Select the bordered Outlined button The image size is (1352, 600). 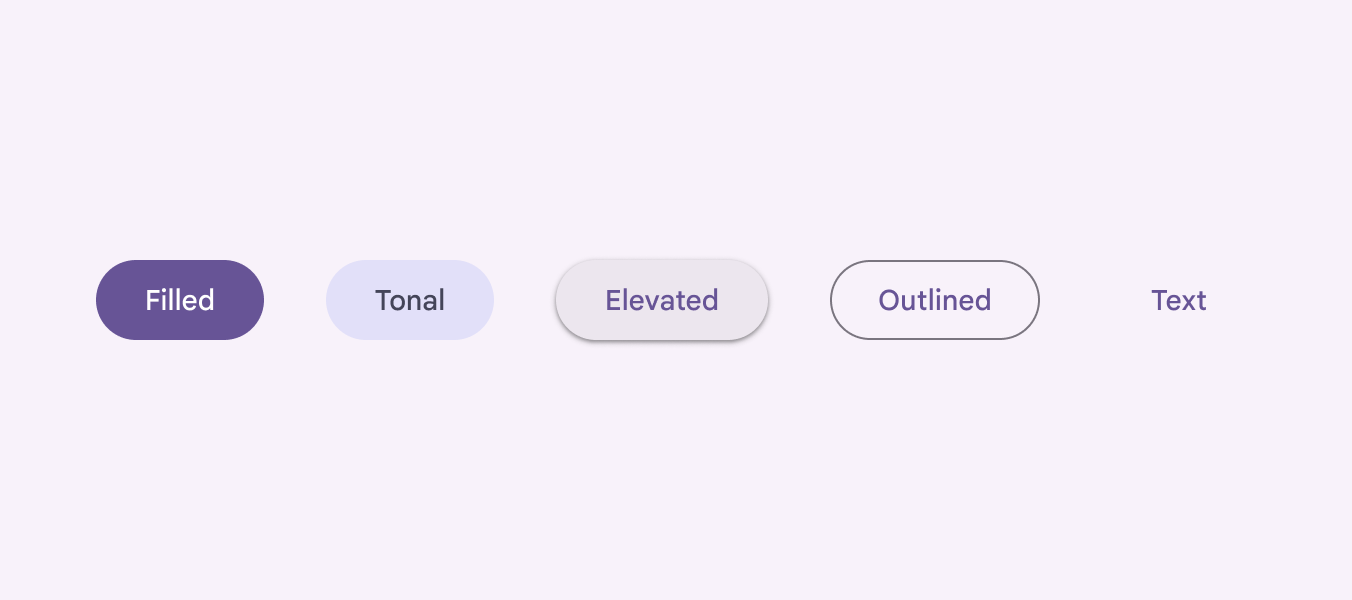(x=935, y=300)
